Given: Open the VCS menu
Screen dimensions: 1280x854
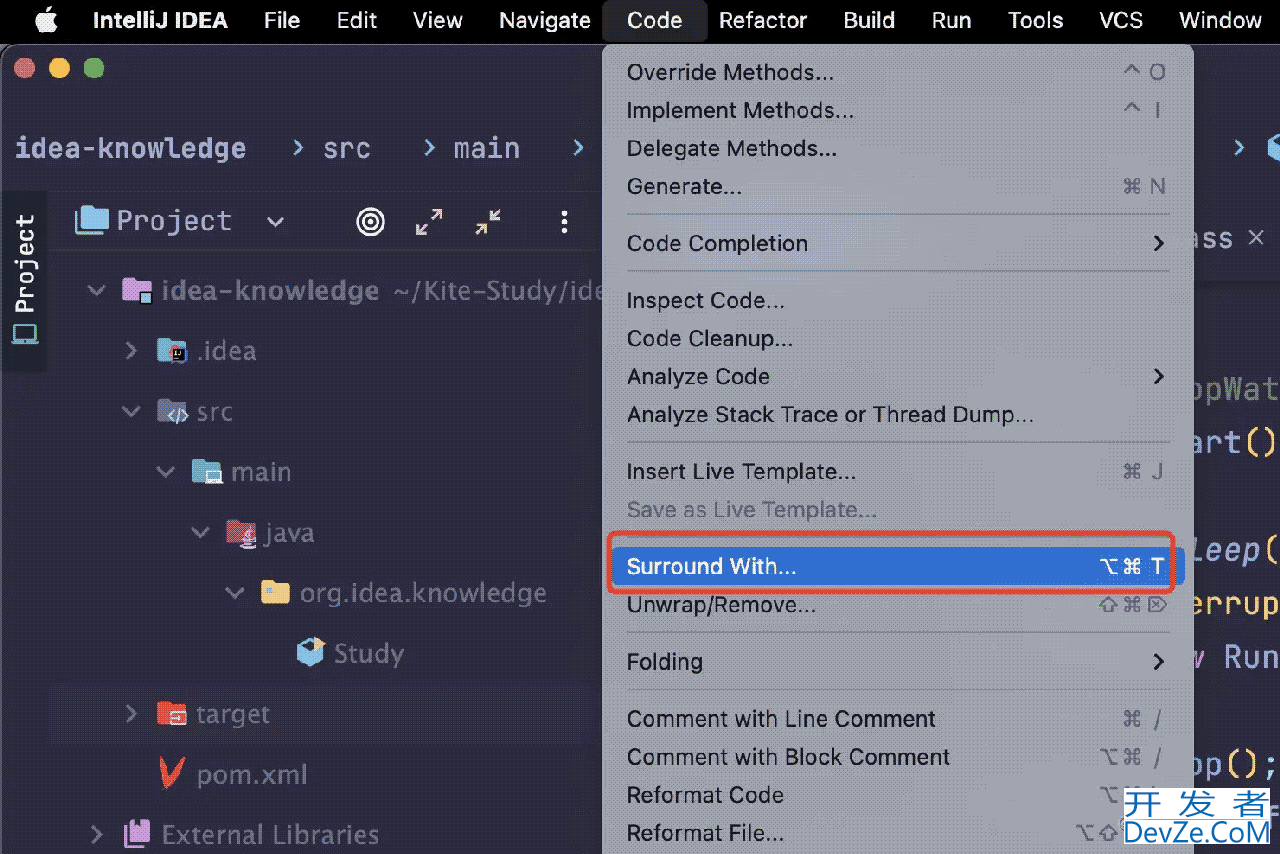Looking at the screenshot, I should tap(1121, 20).
